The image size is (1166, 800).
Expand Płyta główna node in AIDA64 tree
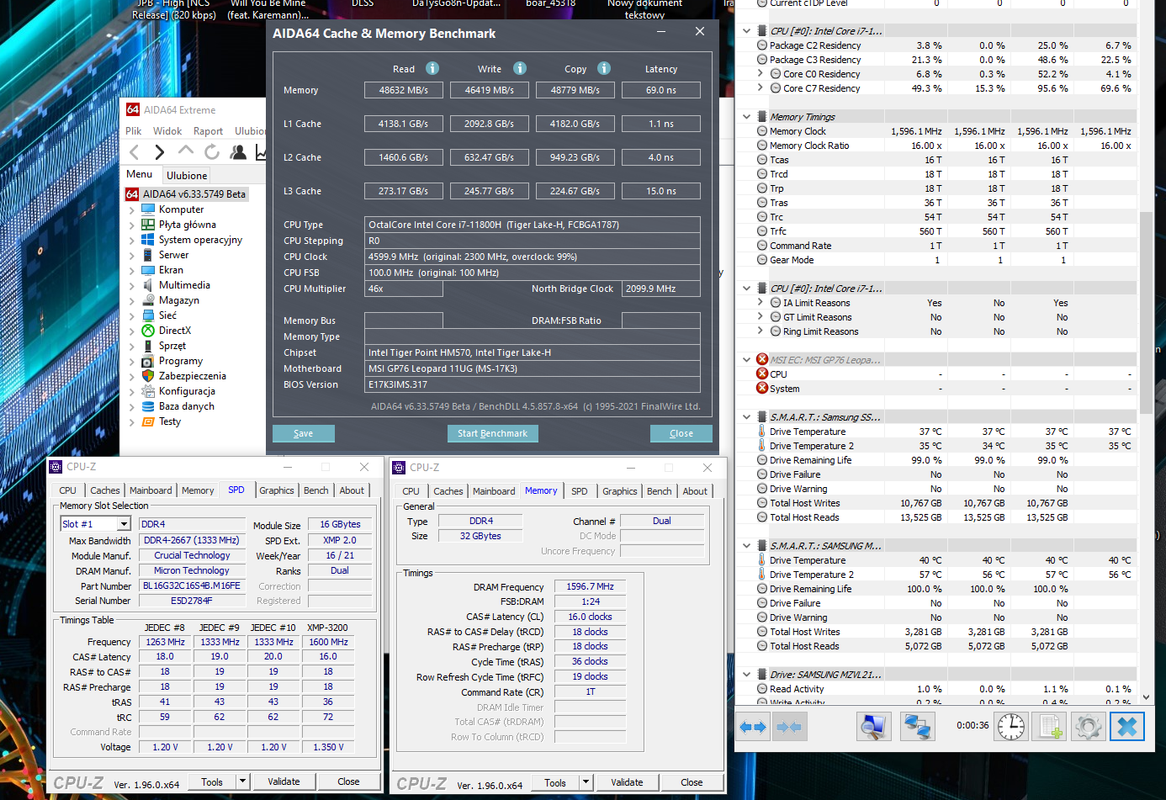132,225
